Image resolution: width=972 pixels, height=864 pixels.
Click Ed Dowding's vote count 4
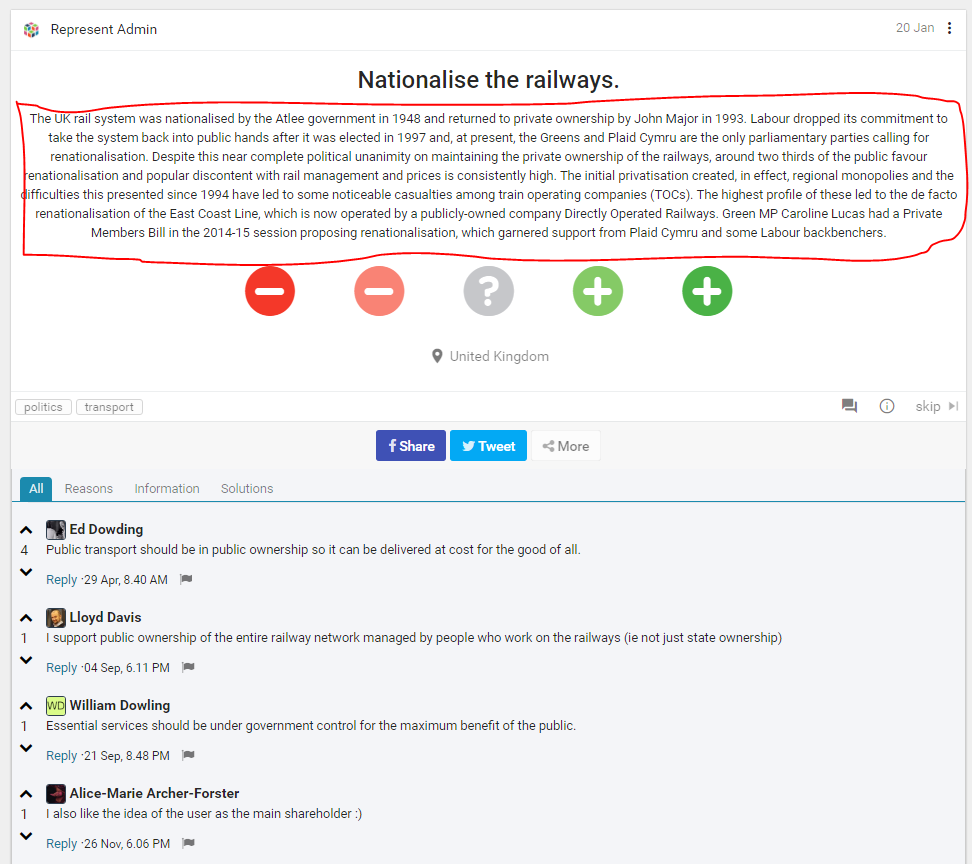[25, 550]
